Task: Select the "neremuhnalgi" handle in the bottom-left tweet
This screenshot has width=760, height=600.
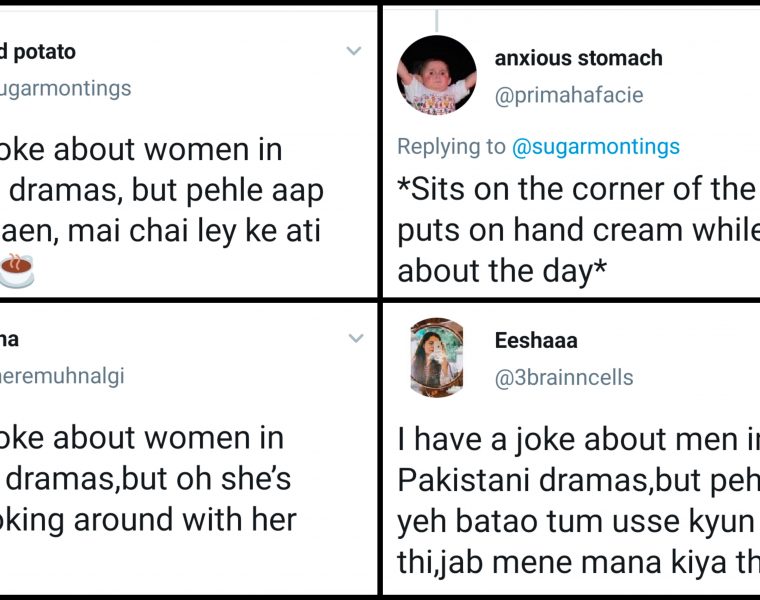Action: click(62, 376)
